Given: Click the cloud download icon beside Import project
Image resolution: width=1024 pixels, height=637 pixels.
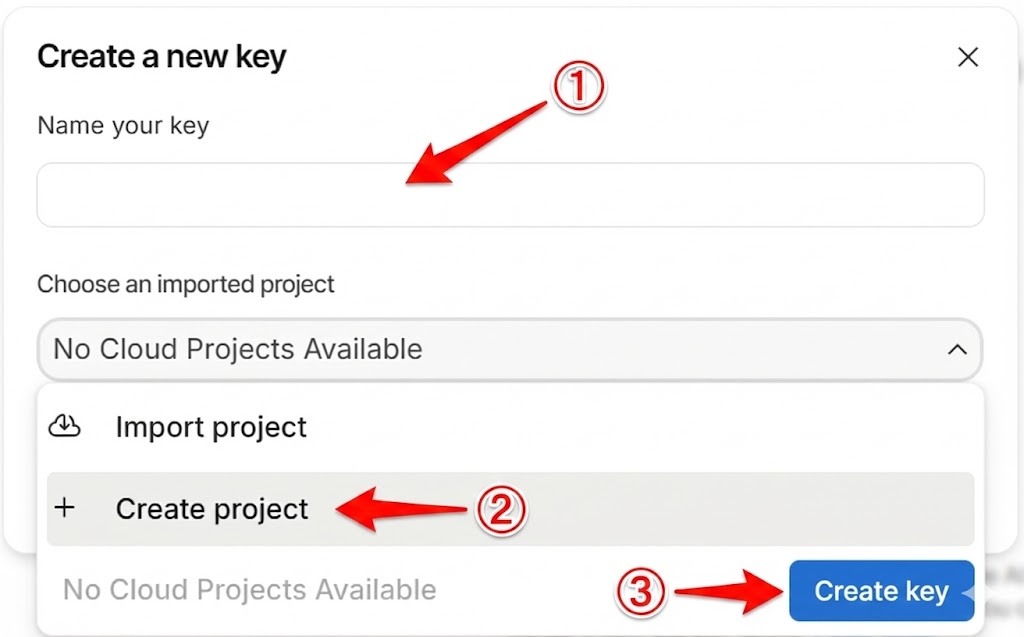Looking at the screenshot, I should click(64, 427).
